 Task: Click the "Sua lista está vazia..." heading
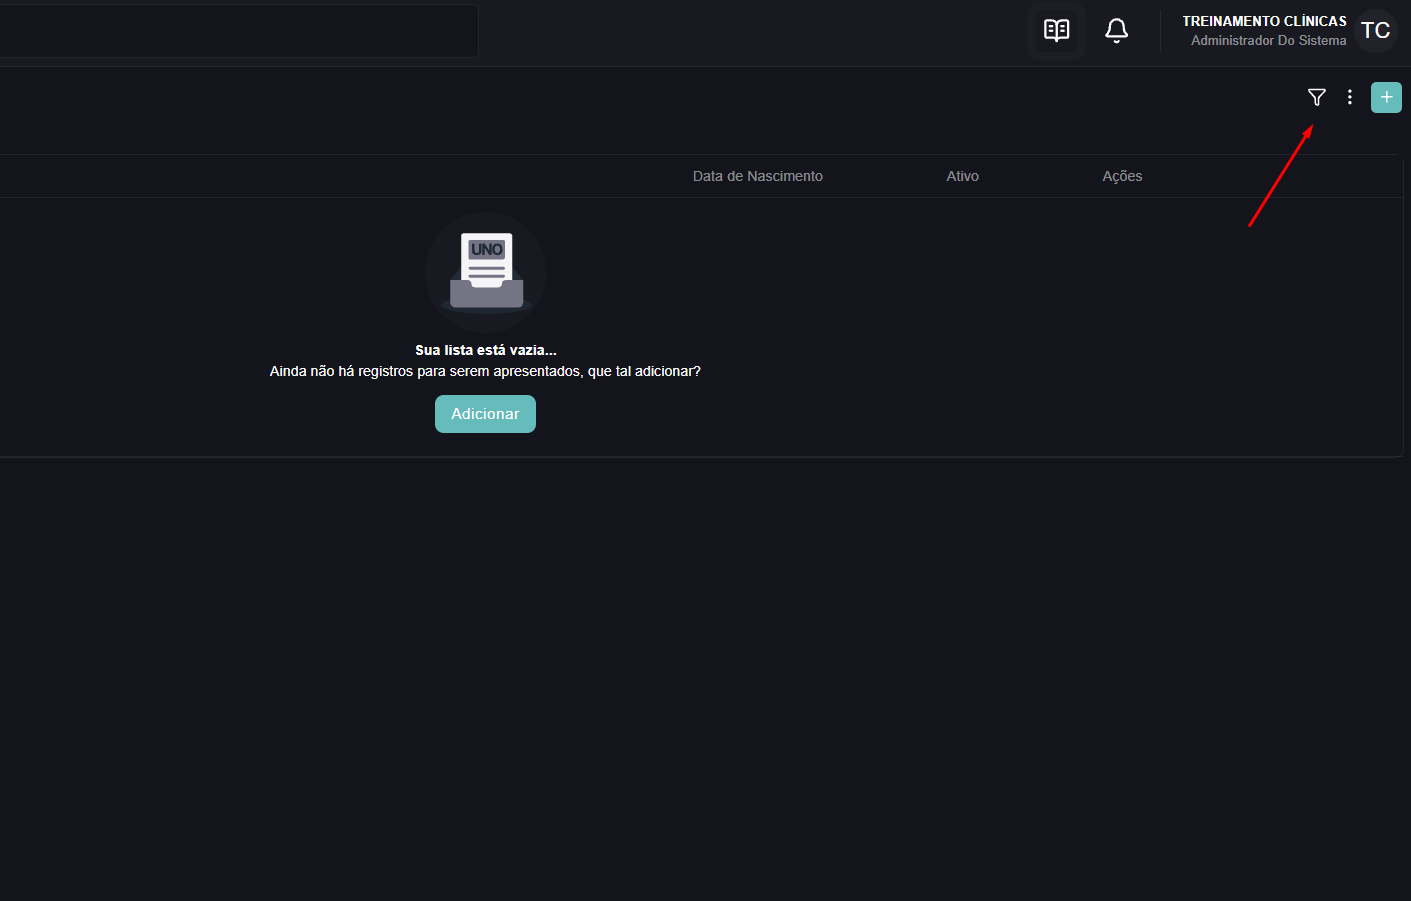[x=486, y=350]
